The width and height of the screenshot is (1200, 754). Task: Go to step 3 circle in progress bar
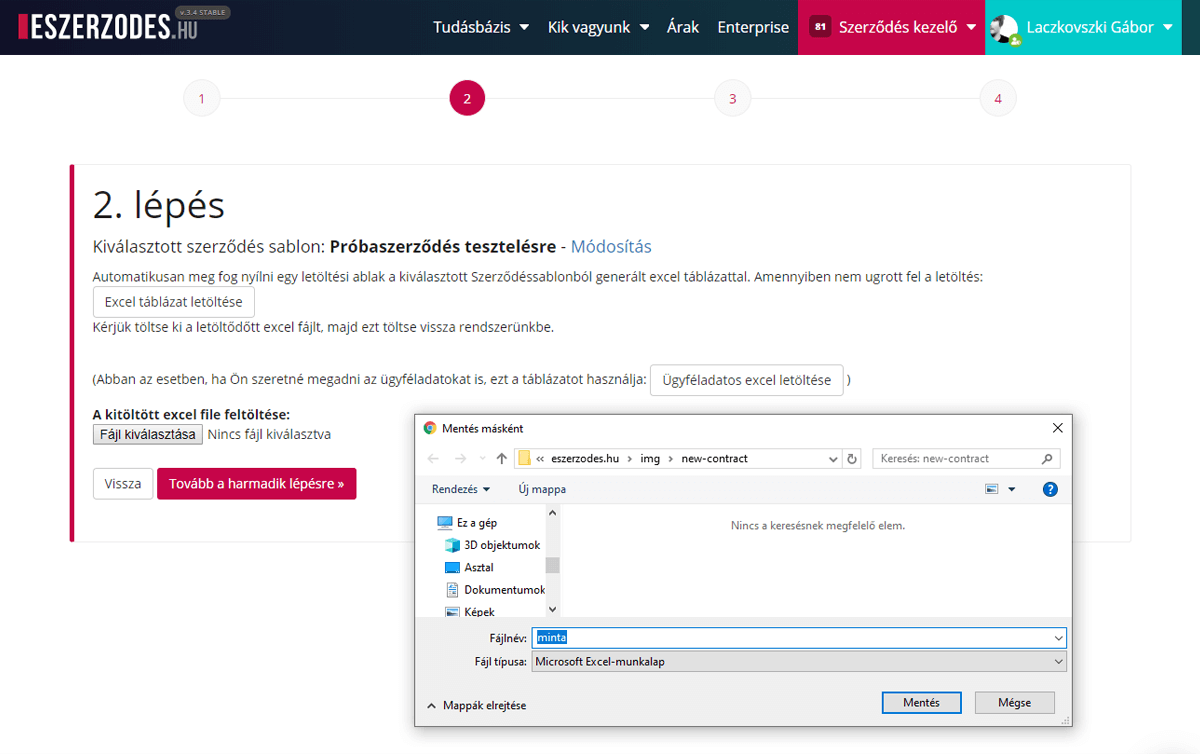(x=732, y=99)
